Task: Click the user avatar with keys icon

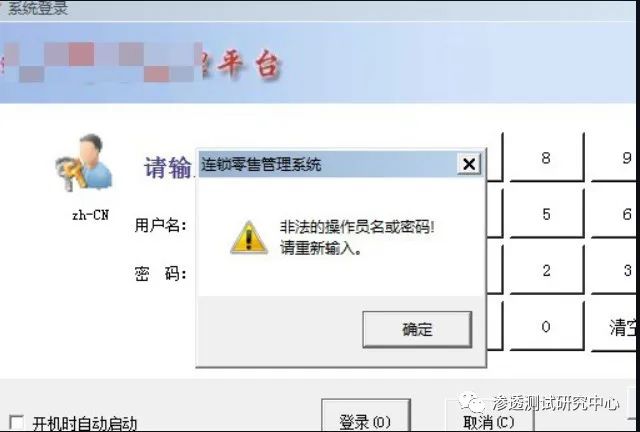Action: tap(84, 163)
